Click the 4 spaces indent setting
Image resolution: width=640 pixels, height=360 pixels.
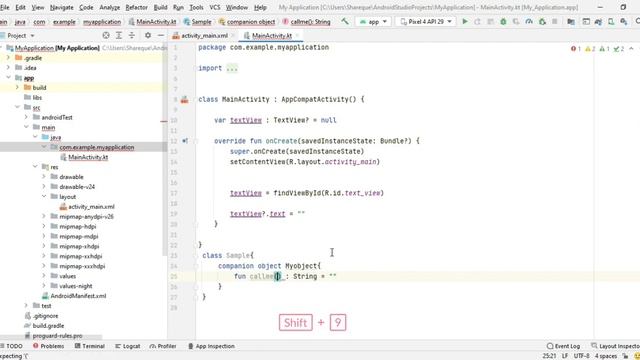click(606, 356)
